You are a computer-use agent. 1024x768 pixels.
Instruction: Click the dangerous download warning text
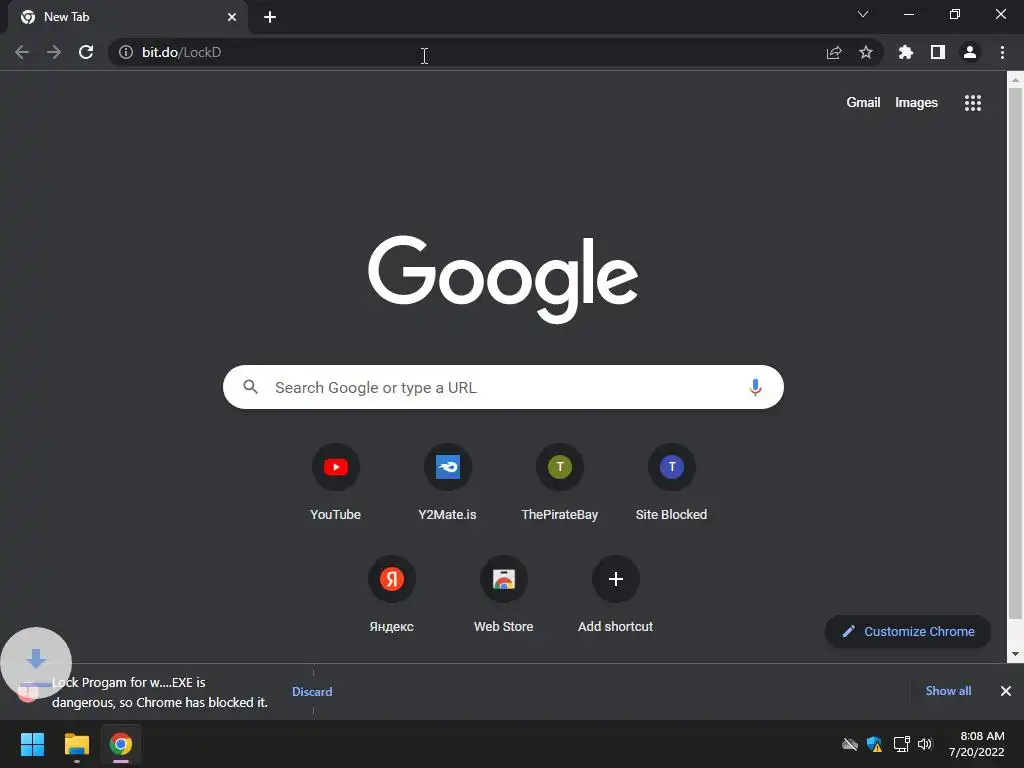point(160,692)
